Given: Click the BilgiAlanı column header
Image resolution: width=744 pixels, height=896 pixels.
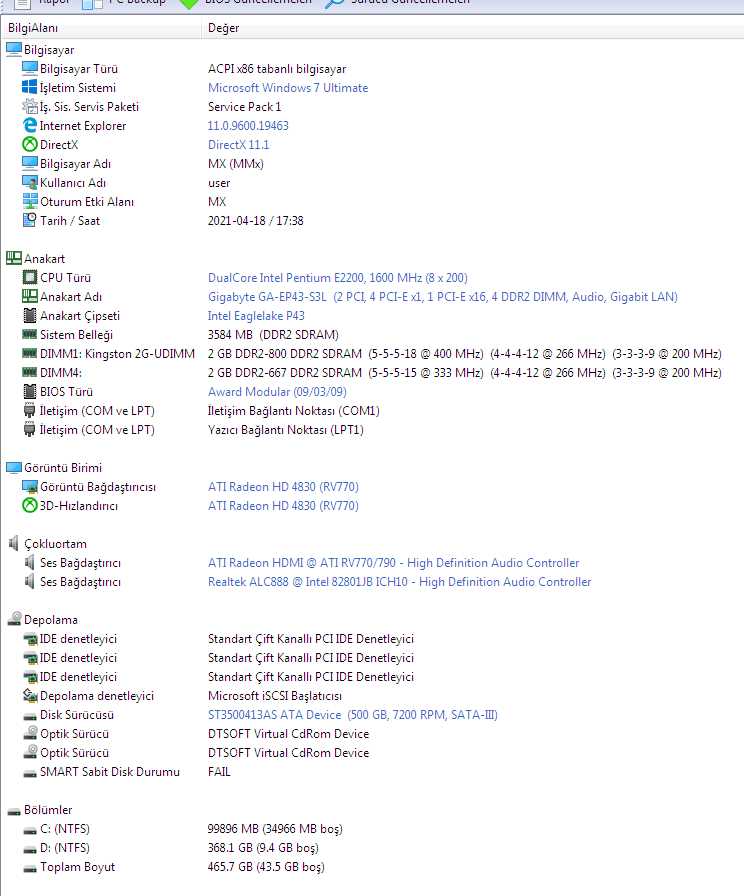Looking at the screenshot, I should 36,28.
